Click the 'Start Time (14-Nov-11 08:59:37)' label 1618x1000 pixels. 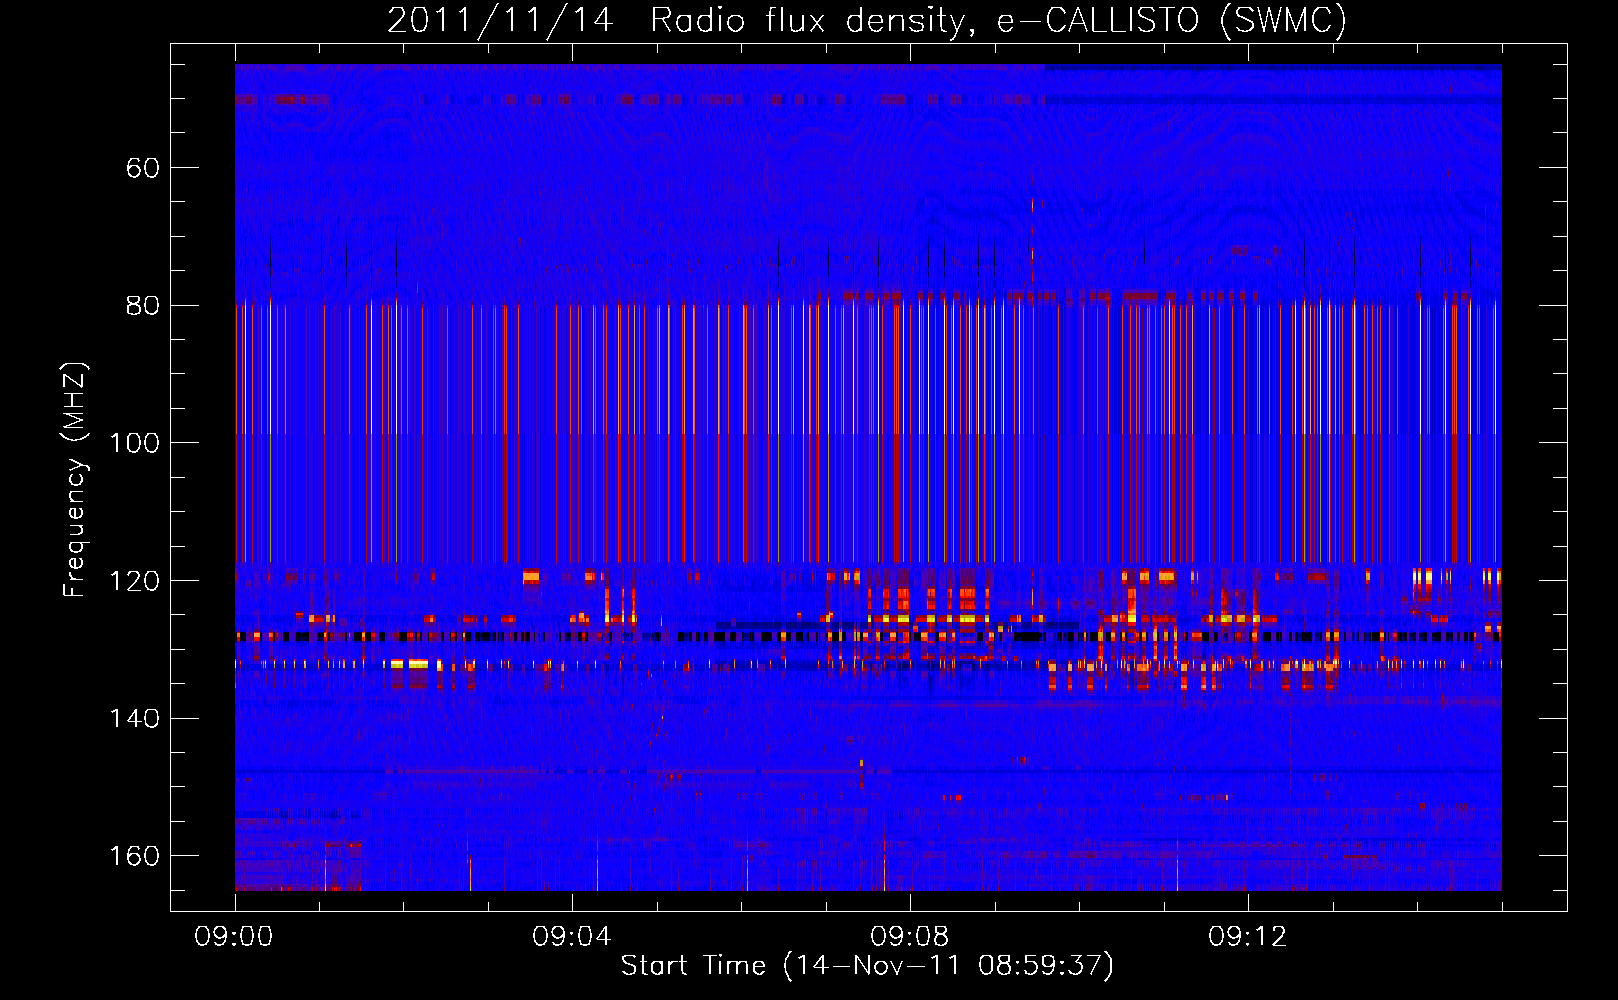pos(867,966)
